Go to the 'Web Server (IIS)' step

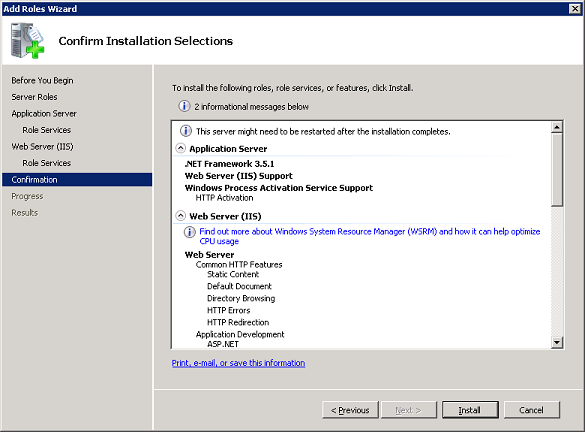pyautogui.click(x=43, y=147)
